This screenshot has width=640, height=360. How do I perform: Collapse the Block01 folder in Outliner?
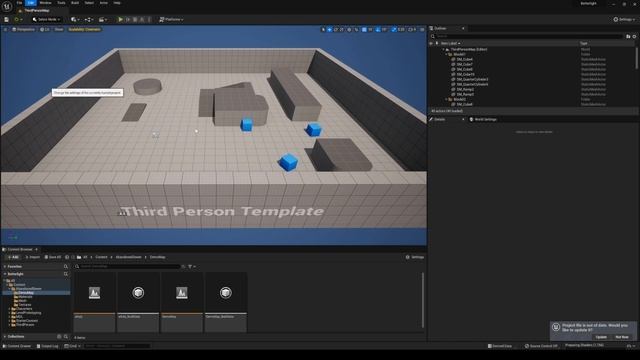click(x=446, y=54)
